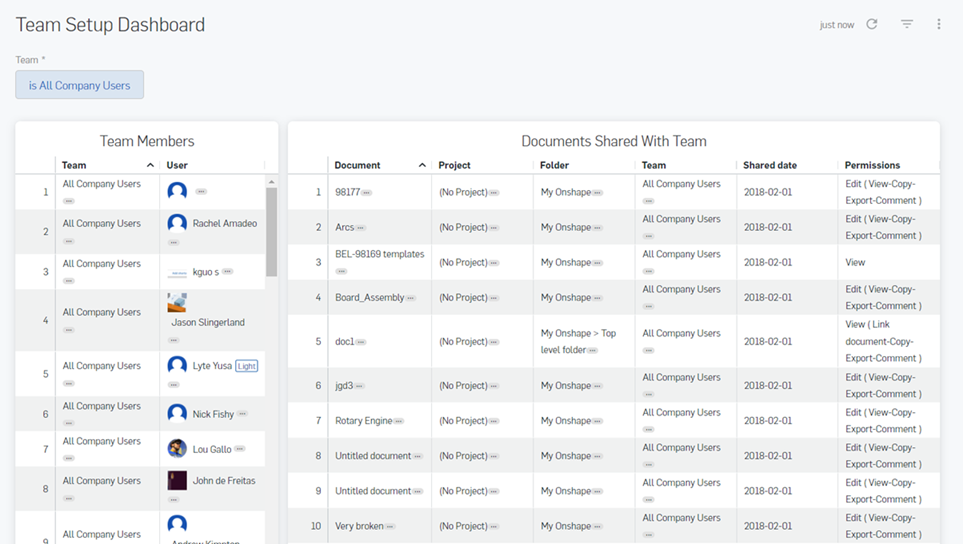963x544 pixels.
Task: Click the ellipsis next to document 98177
Action: click(367, 193)
